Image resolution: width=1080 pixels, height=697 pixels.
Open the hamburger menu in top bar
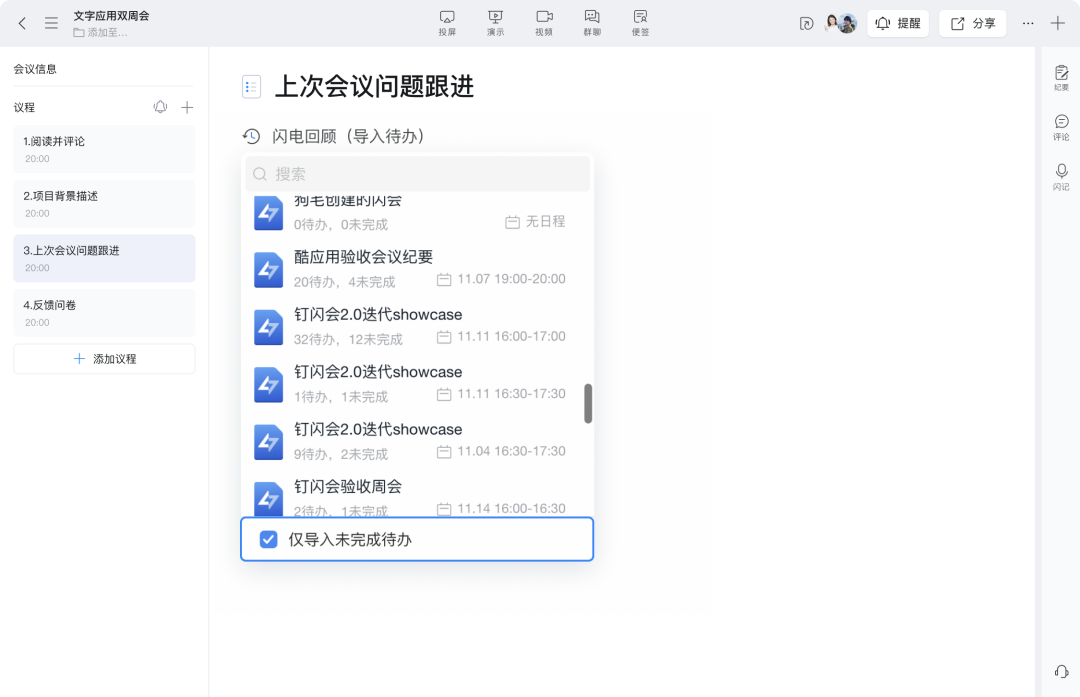click(51, 23)
